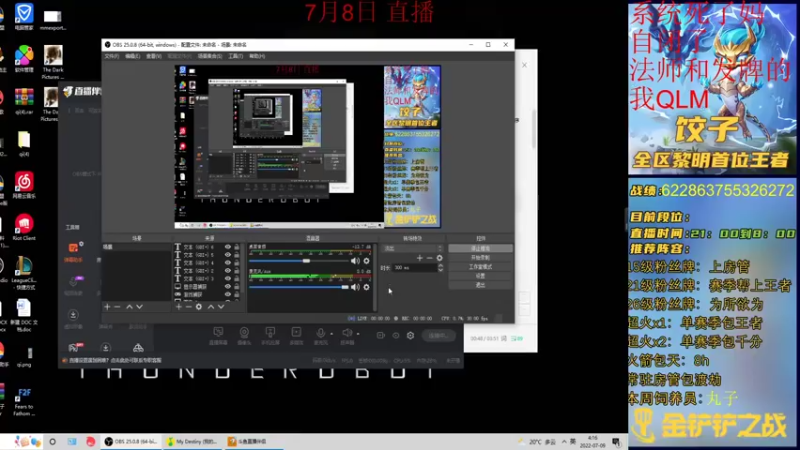Open the 文件(F) menu in OBS
This screenshot has height=450, width=800.
click(x=112, y=56)
